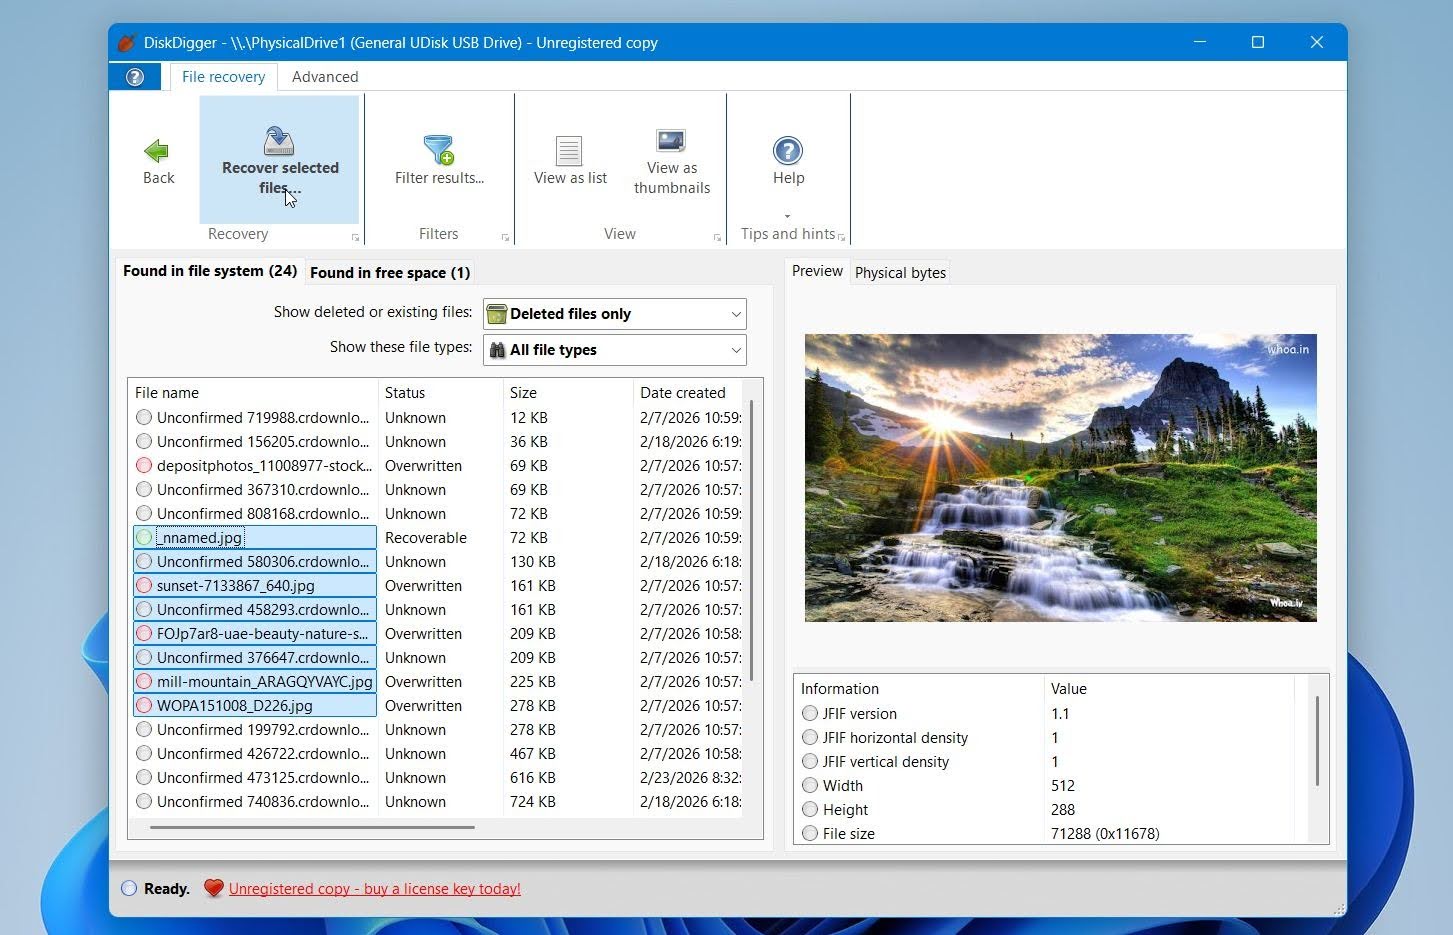
Task: Switch to Physical bytes tab
Action: coord(900,273)
